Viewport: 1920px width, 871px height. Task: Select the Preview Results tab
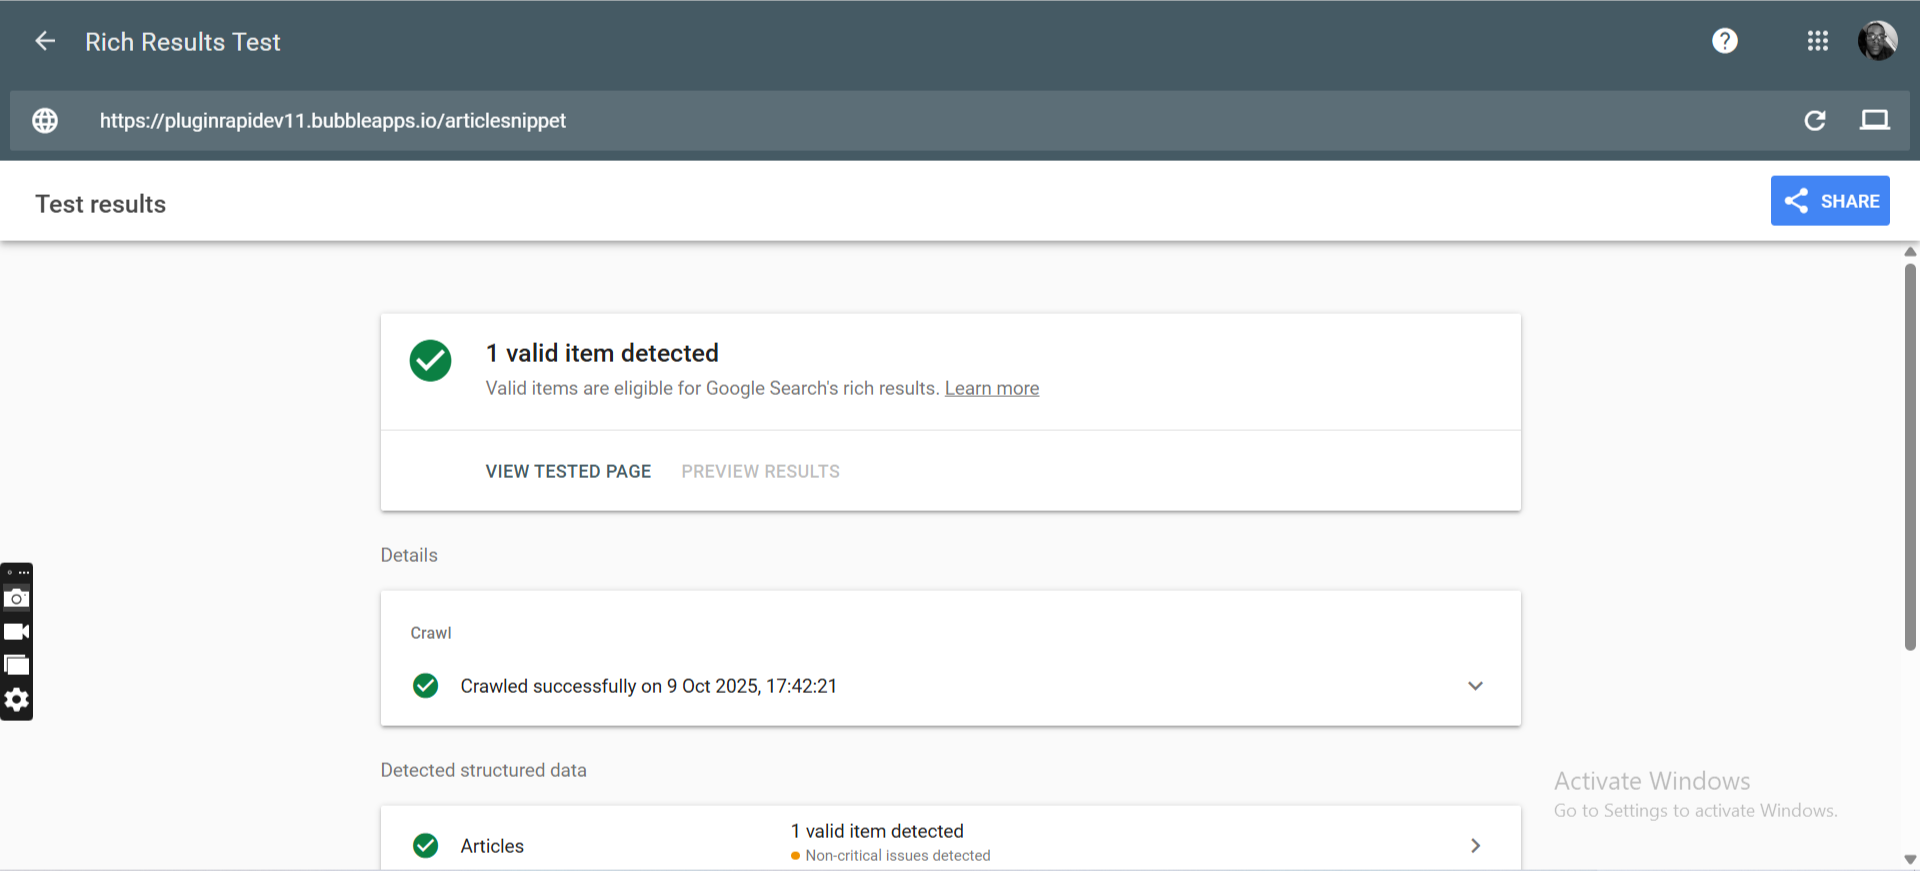(x=760, y=471)
